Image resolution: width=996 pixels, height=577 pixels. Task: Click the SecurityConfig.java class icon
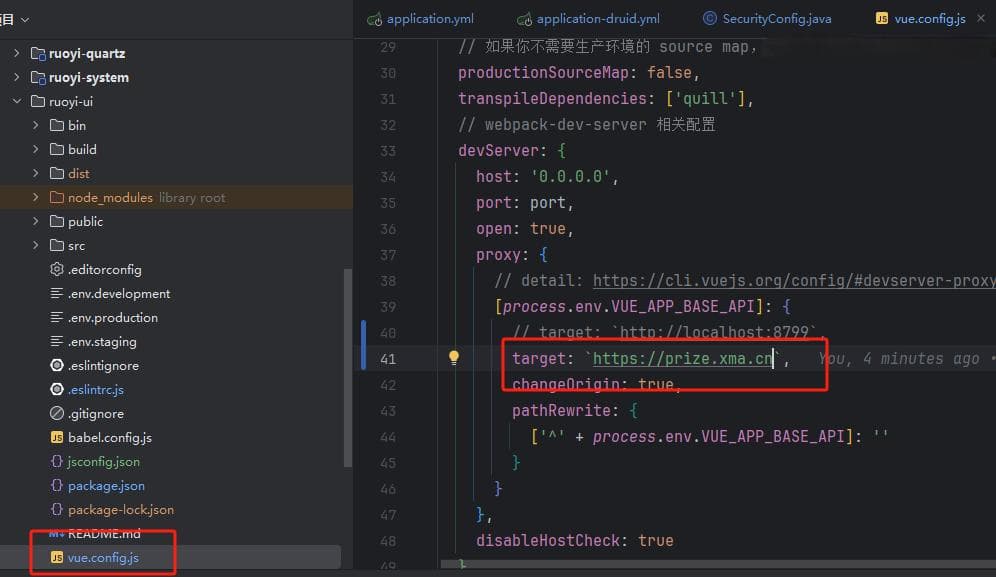tap(710, 18)
